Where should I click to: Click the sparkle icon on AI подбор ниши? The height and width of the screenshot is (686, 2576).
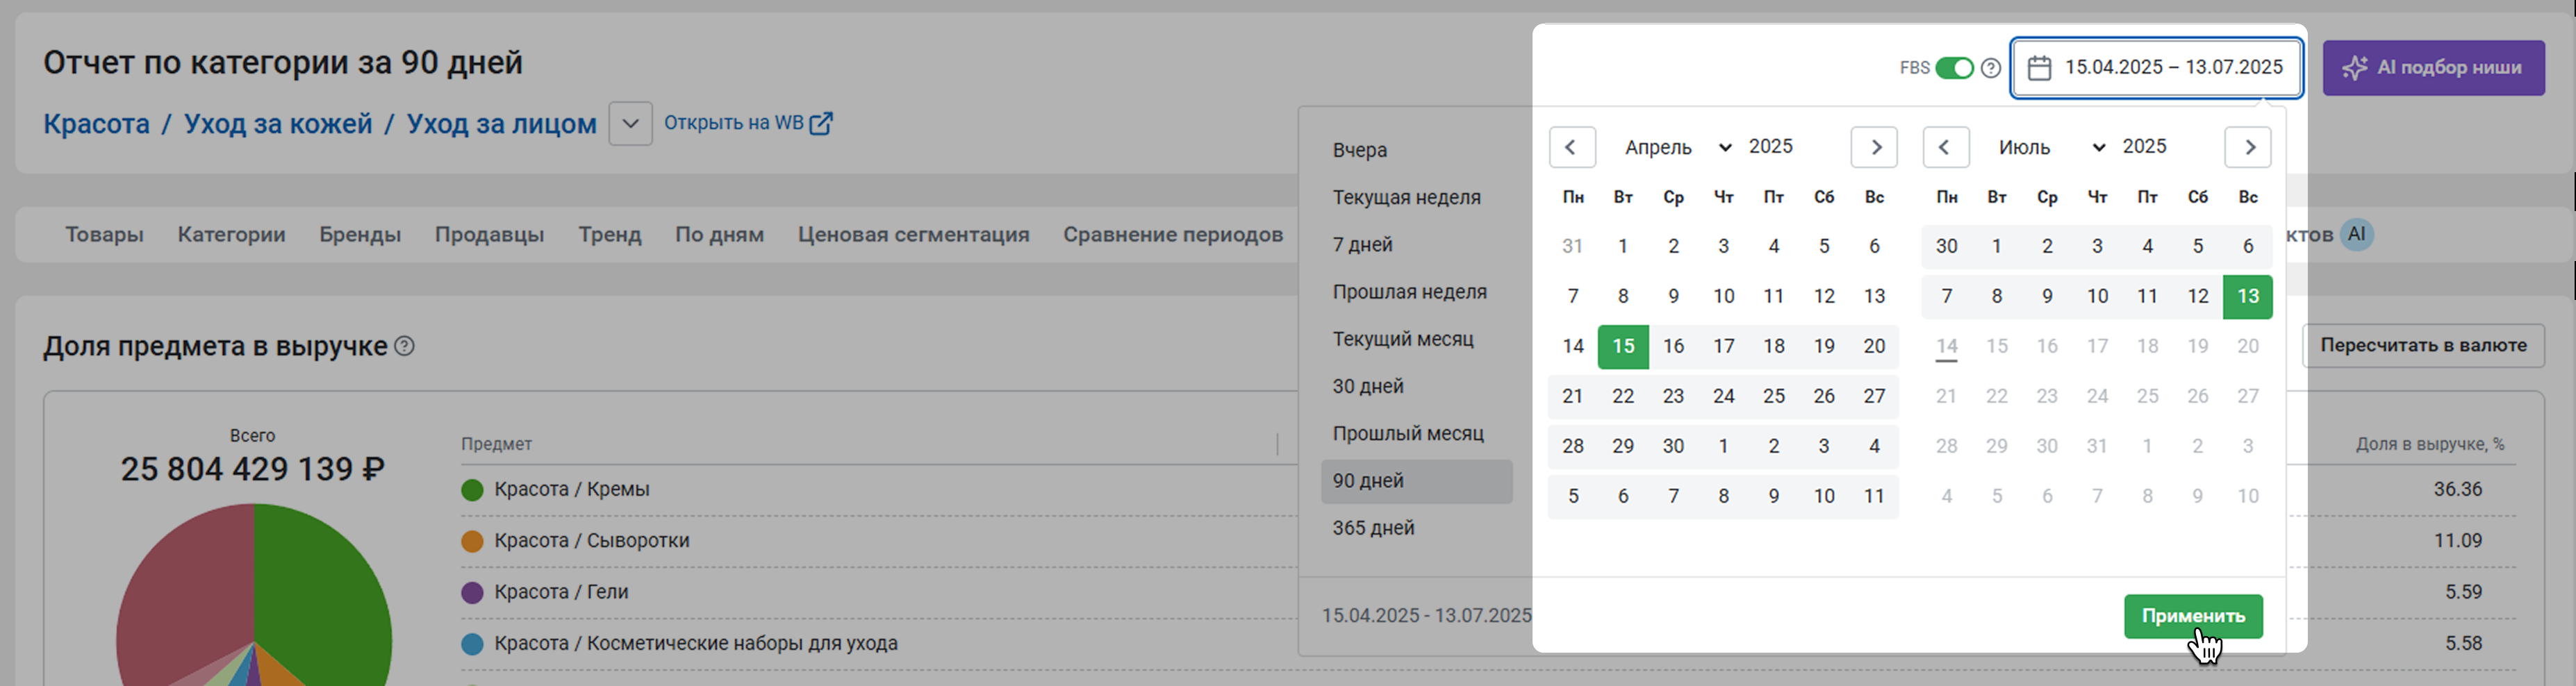2355,68
